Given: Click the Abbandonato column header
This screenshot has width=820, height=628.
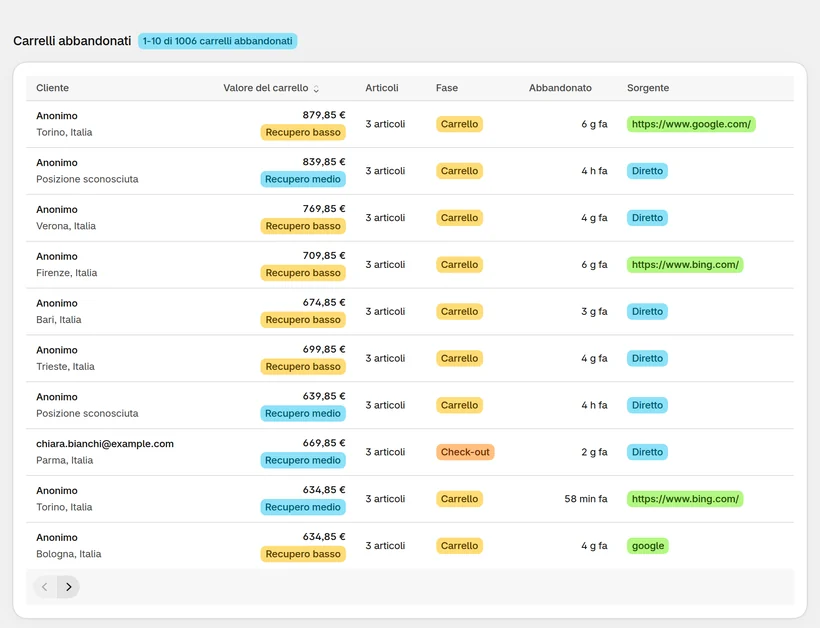Looking at the screenshot, I should click(x=560, y=88).
